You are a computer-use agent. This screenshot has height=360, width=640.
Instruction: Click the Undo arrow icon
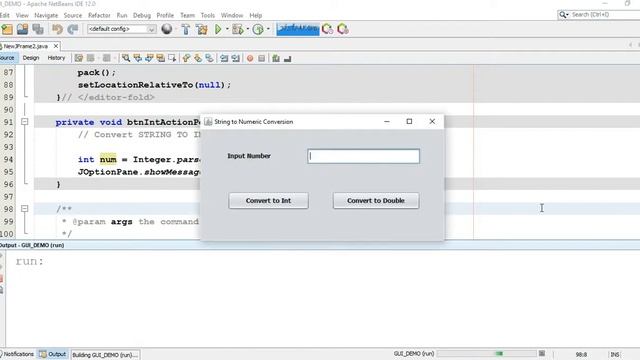[x=57, y=29]
